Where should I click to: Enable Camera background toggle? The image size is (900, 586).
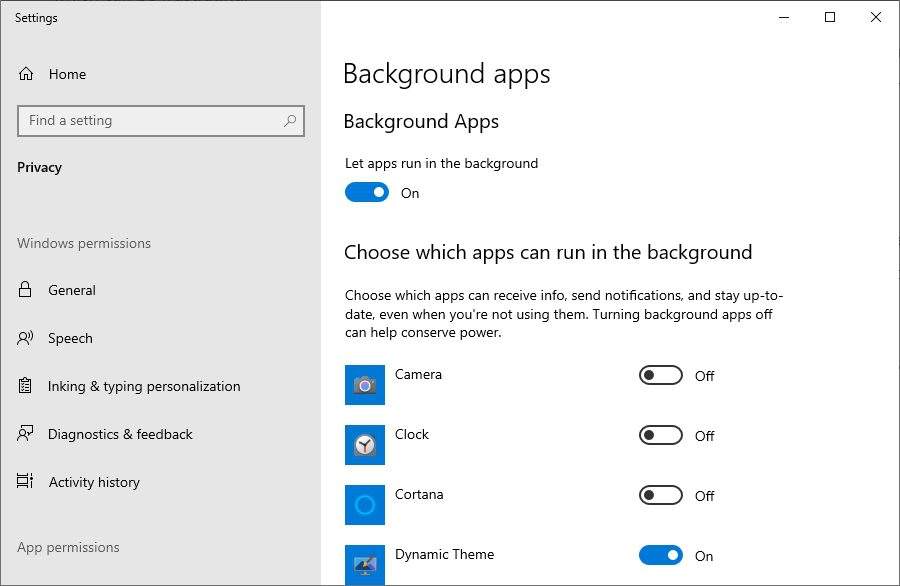[661, 375]
